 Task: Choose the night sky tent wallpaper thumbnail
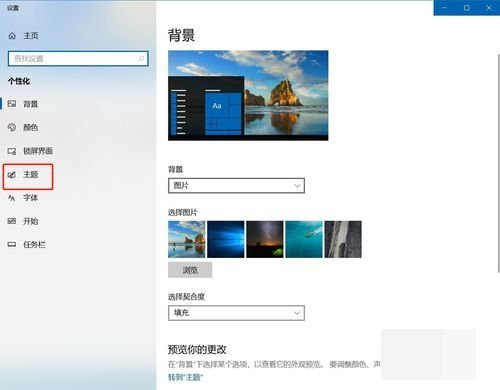coord(265,239)
